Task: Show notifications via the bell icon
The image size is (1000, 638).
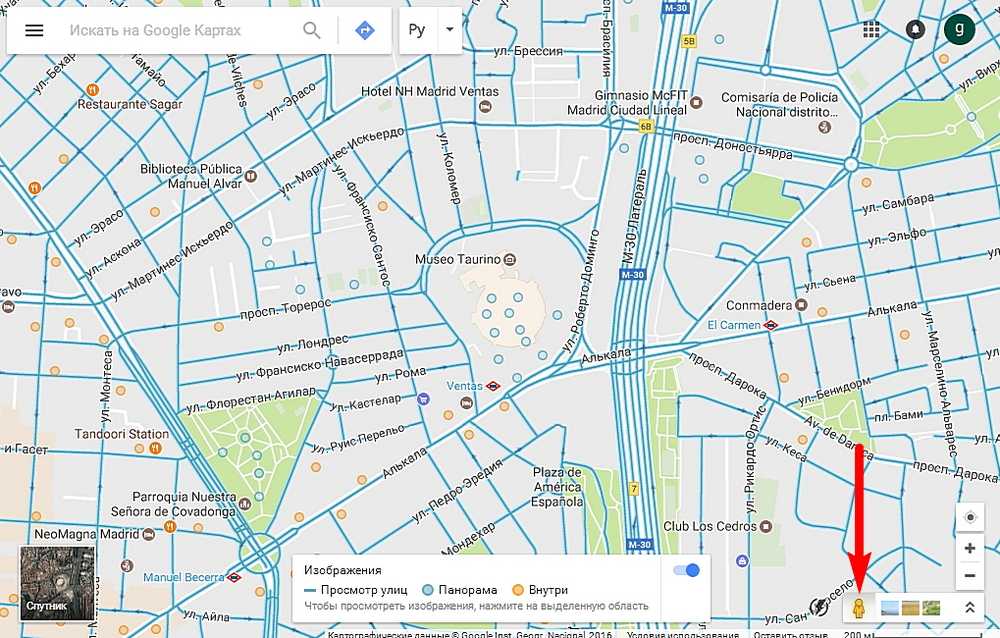Action: [x=915, y=29]
